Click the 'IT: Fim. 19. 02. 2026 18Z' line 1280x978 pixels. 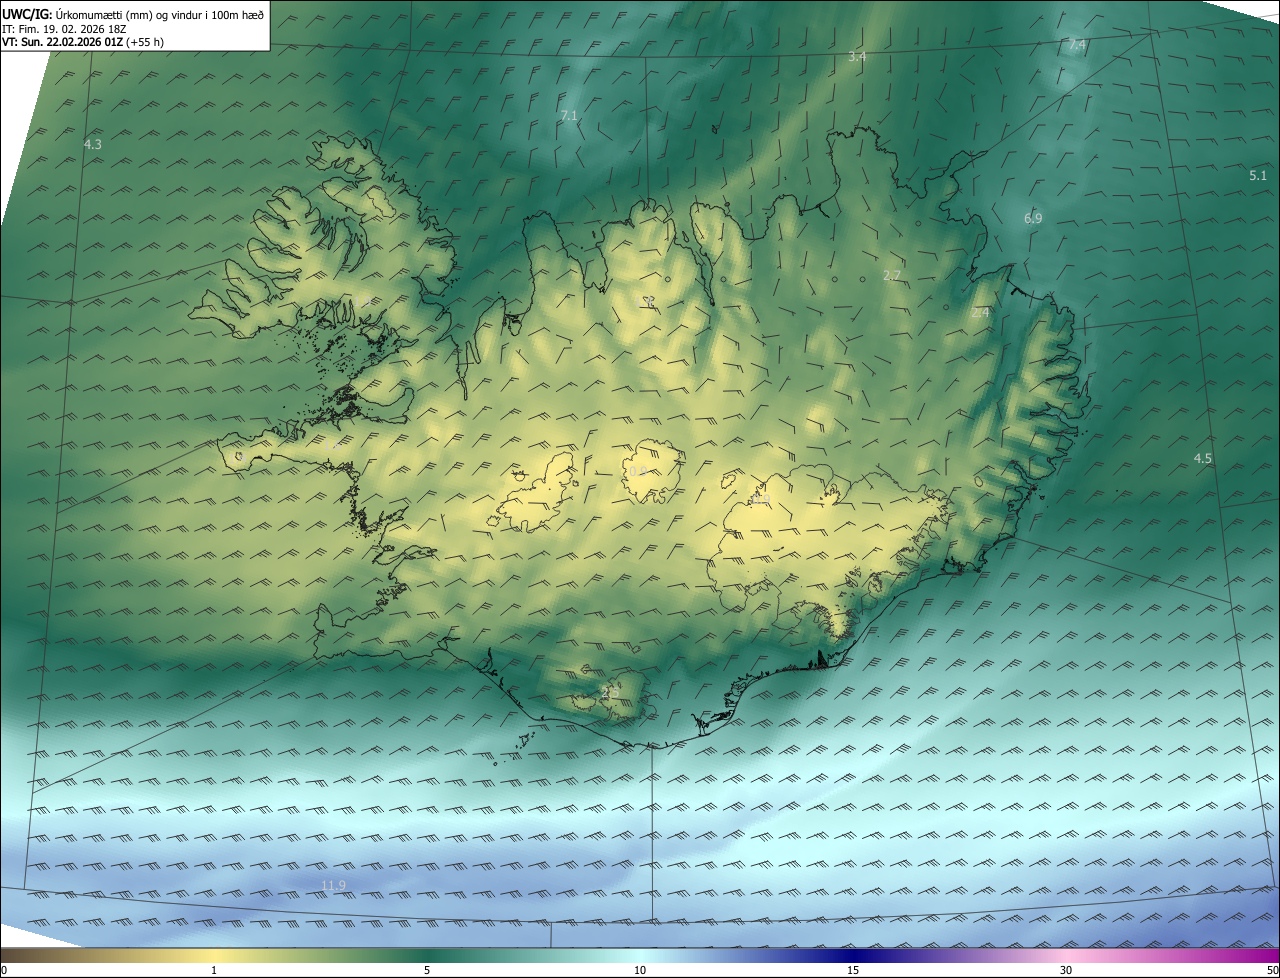(63, 29)
